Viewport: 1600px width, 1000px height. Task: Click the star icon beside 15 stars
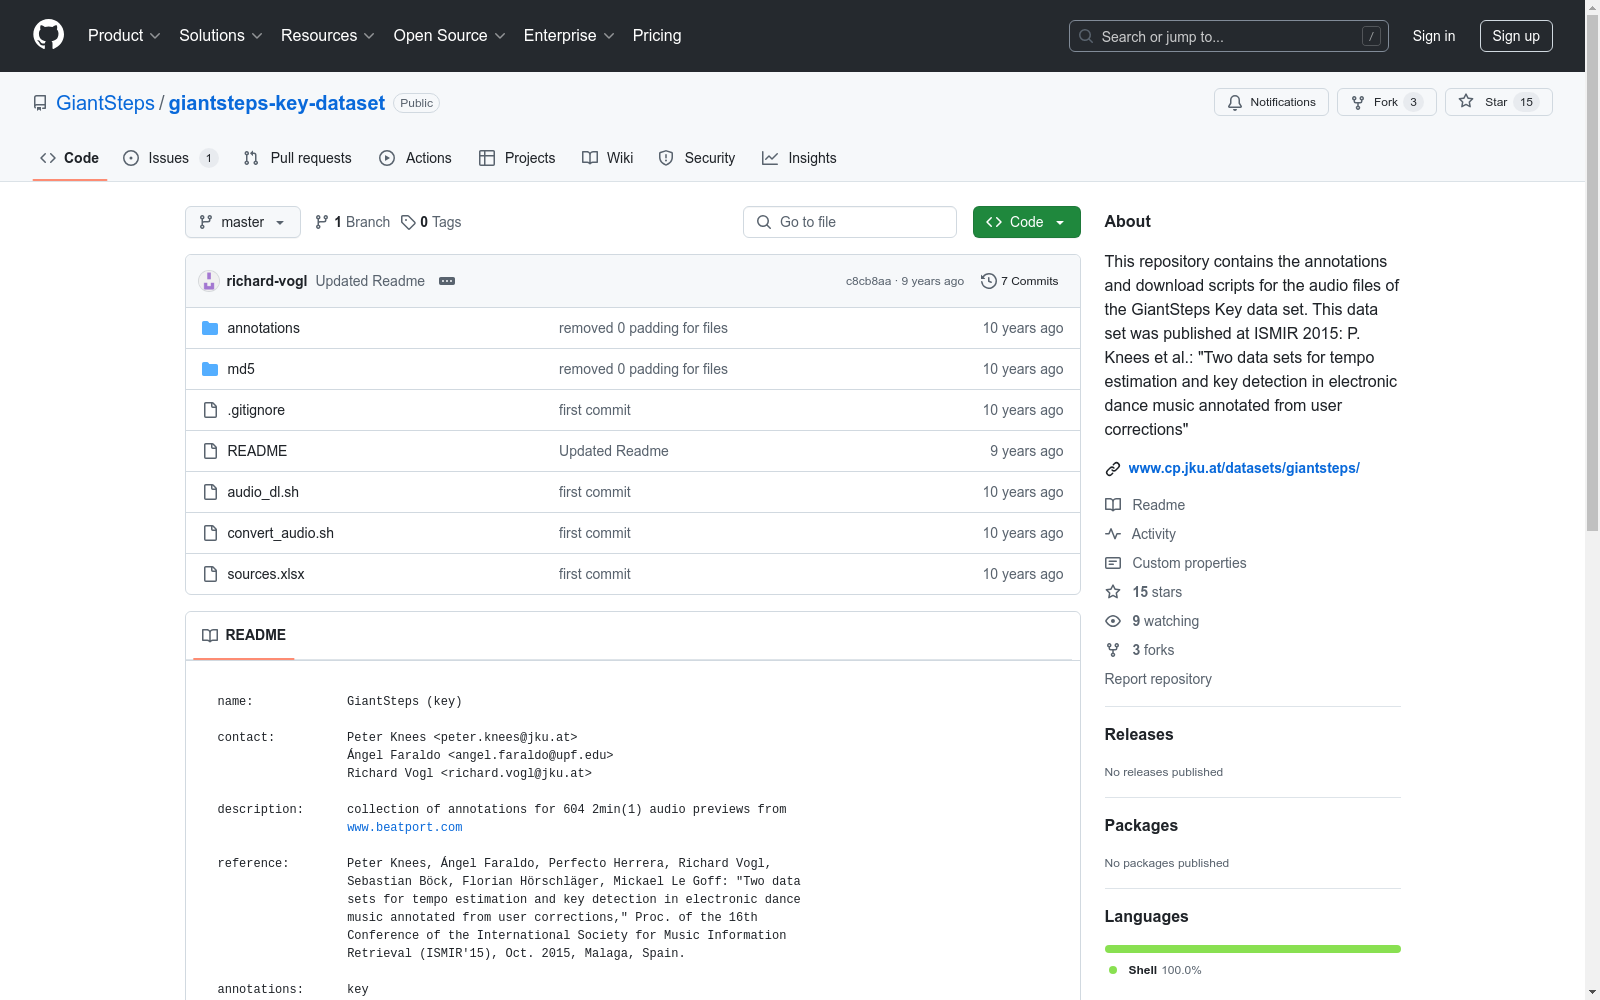point(1113,592)
